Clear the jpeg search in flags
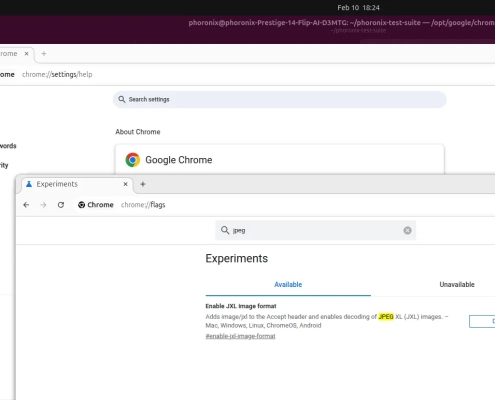The width and height of the screenshot is (495, 400). (407, 230)
